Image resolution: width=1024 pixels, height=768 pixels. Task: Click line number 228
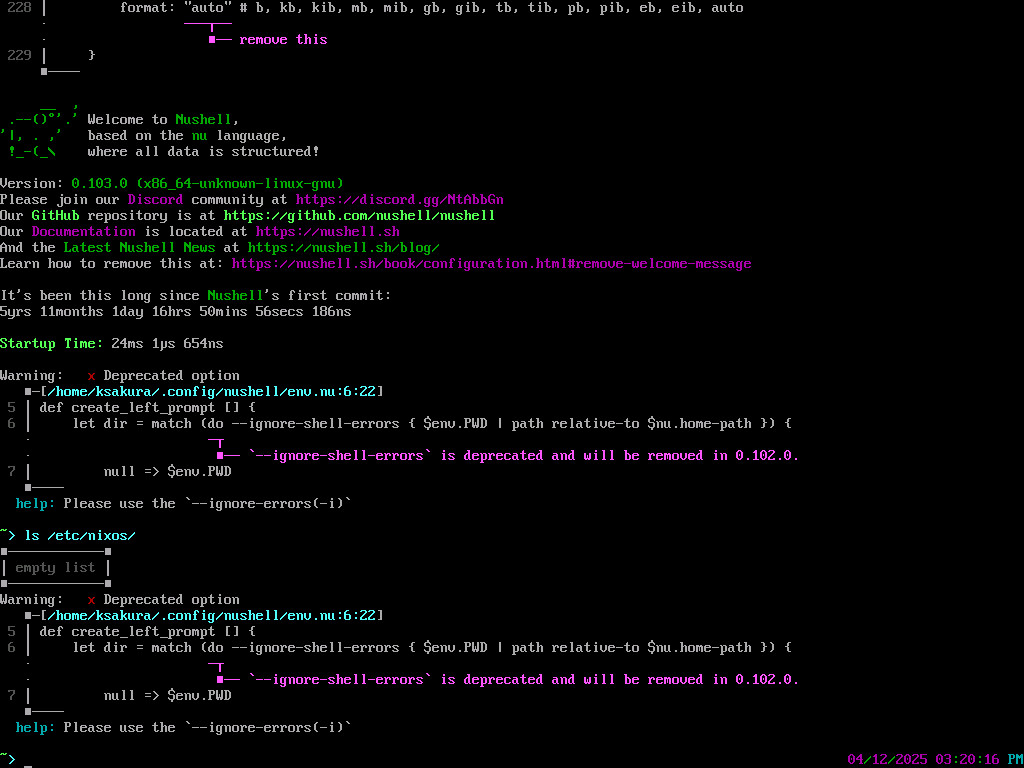coord(20,8)
